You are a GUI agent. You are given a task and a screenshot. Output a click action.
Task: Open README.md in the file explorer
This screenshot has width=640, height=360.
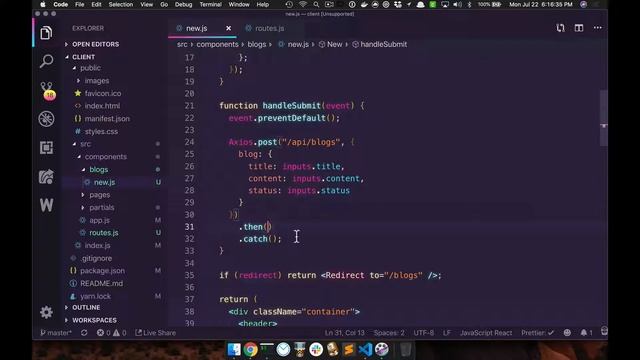pyautogui.click(x=101, y=283)
